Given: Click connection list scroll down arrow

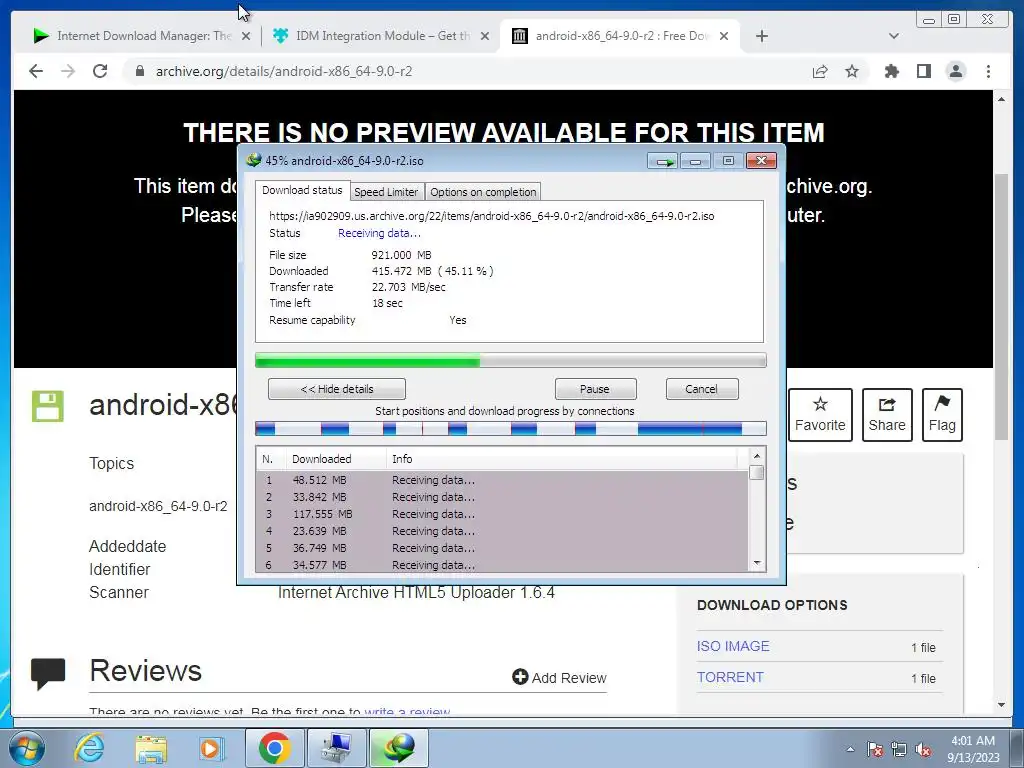Looking at the screenshot, I should [x=757, y=563].
